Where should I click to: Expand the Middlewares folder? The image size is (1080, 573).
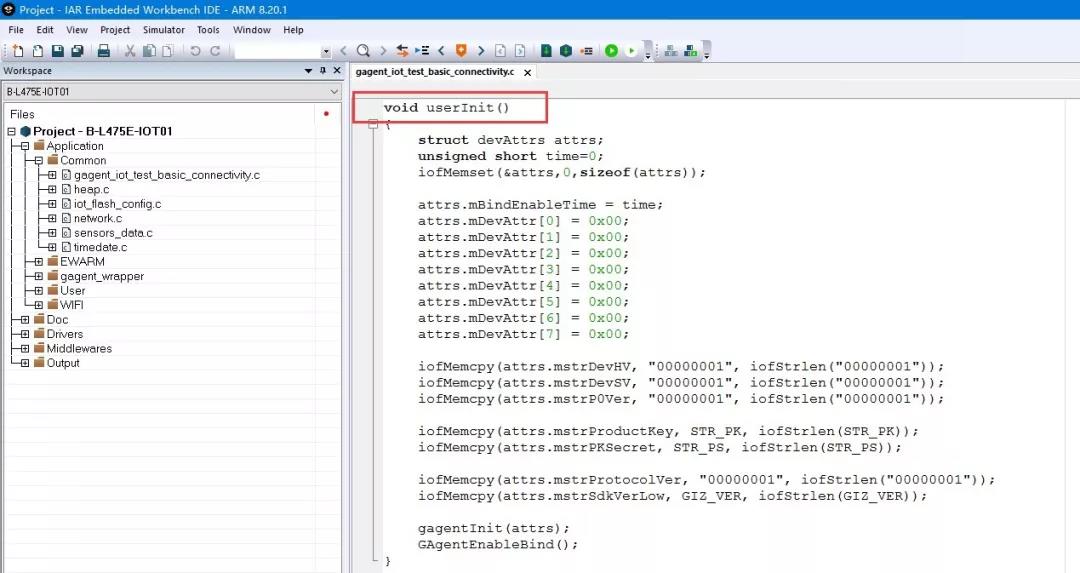coord(25,348)
